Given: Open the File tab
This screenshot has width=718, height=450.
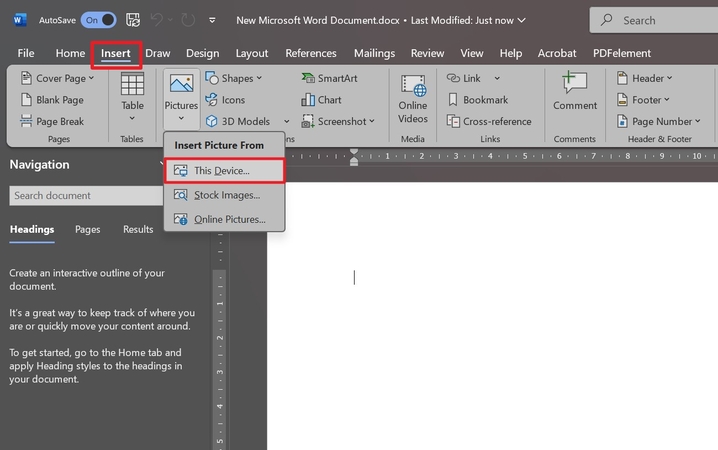Looking at the screenshot, I should (x=26, y=53).
